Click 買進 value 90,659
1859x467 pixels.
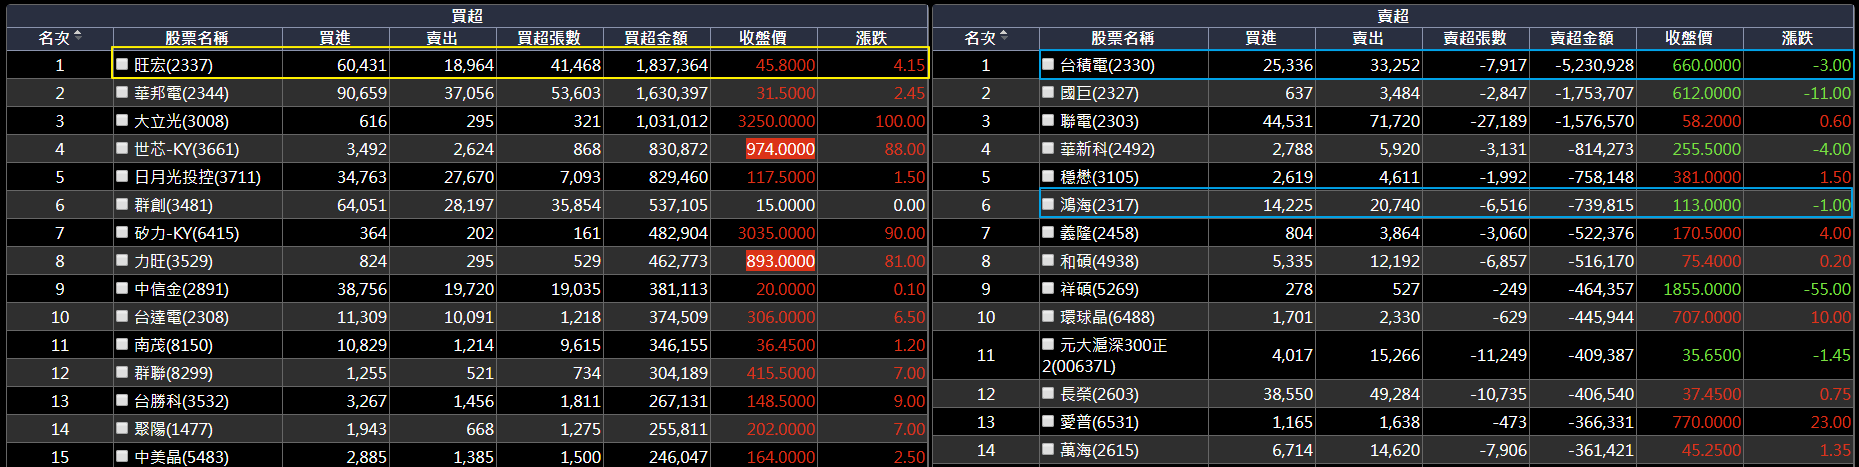point(362,93)
